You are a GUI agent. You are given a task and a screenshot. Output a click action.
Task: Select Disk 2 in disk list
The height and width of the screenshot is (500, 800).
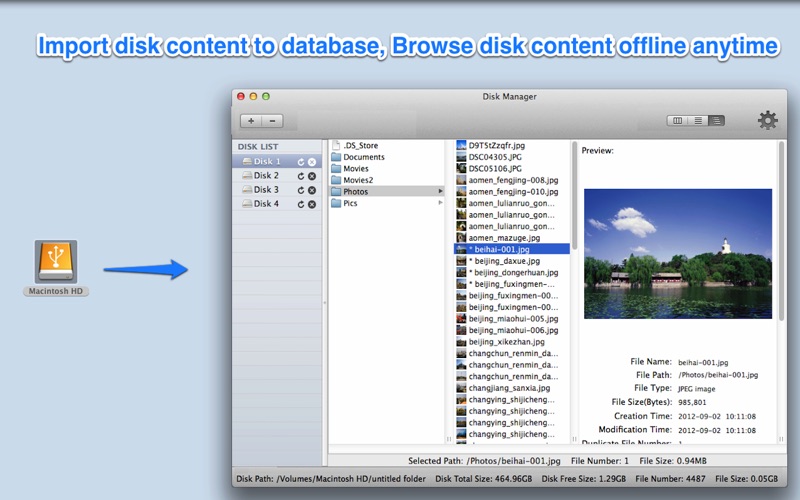point(277,176)
